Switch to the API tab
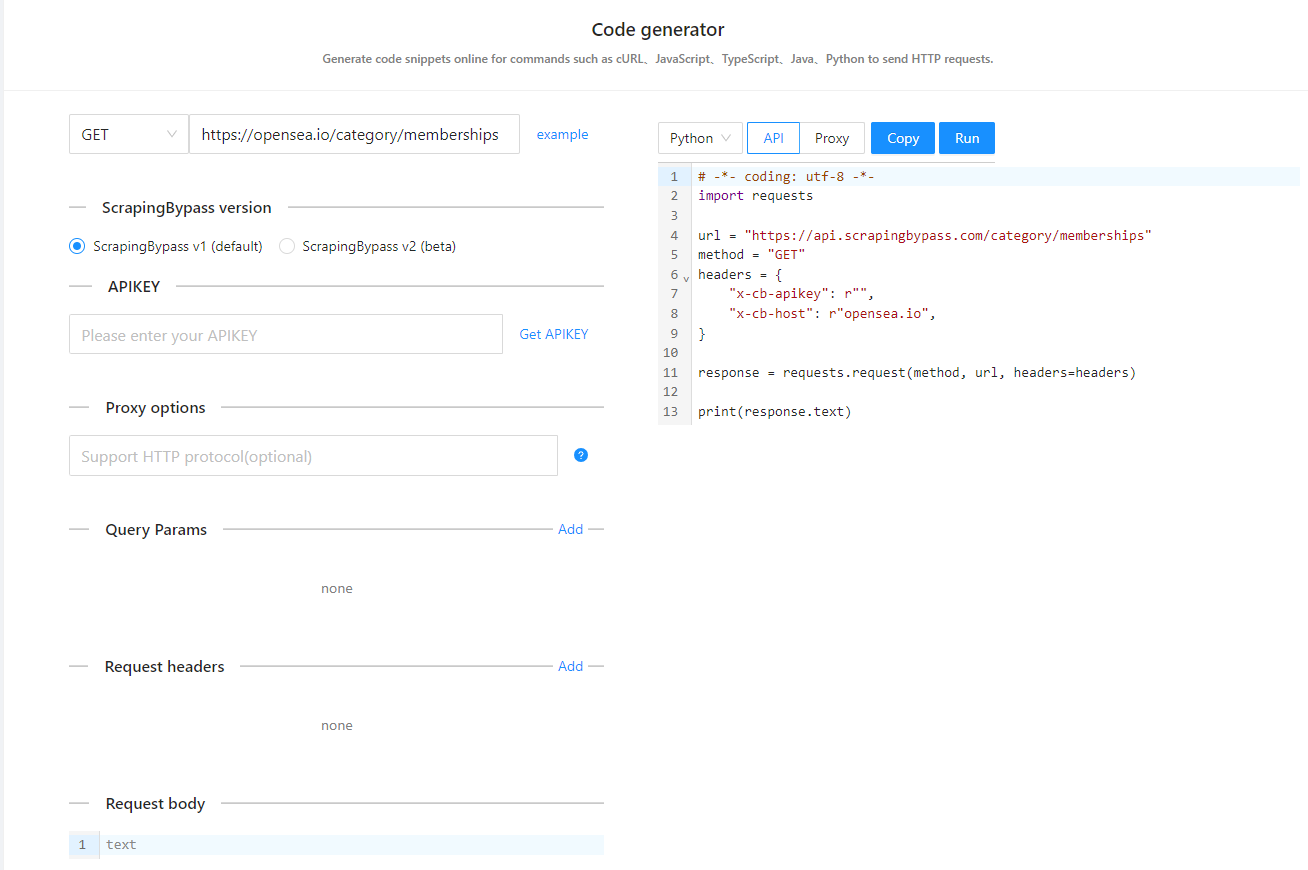The height and width of the screenshot is (870, 1308). [773, 138]
